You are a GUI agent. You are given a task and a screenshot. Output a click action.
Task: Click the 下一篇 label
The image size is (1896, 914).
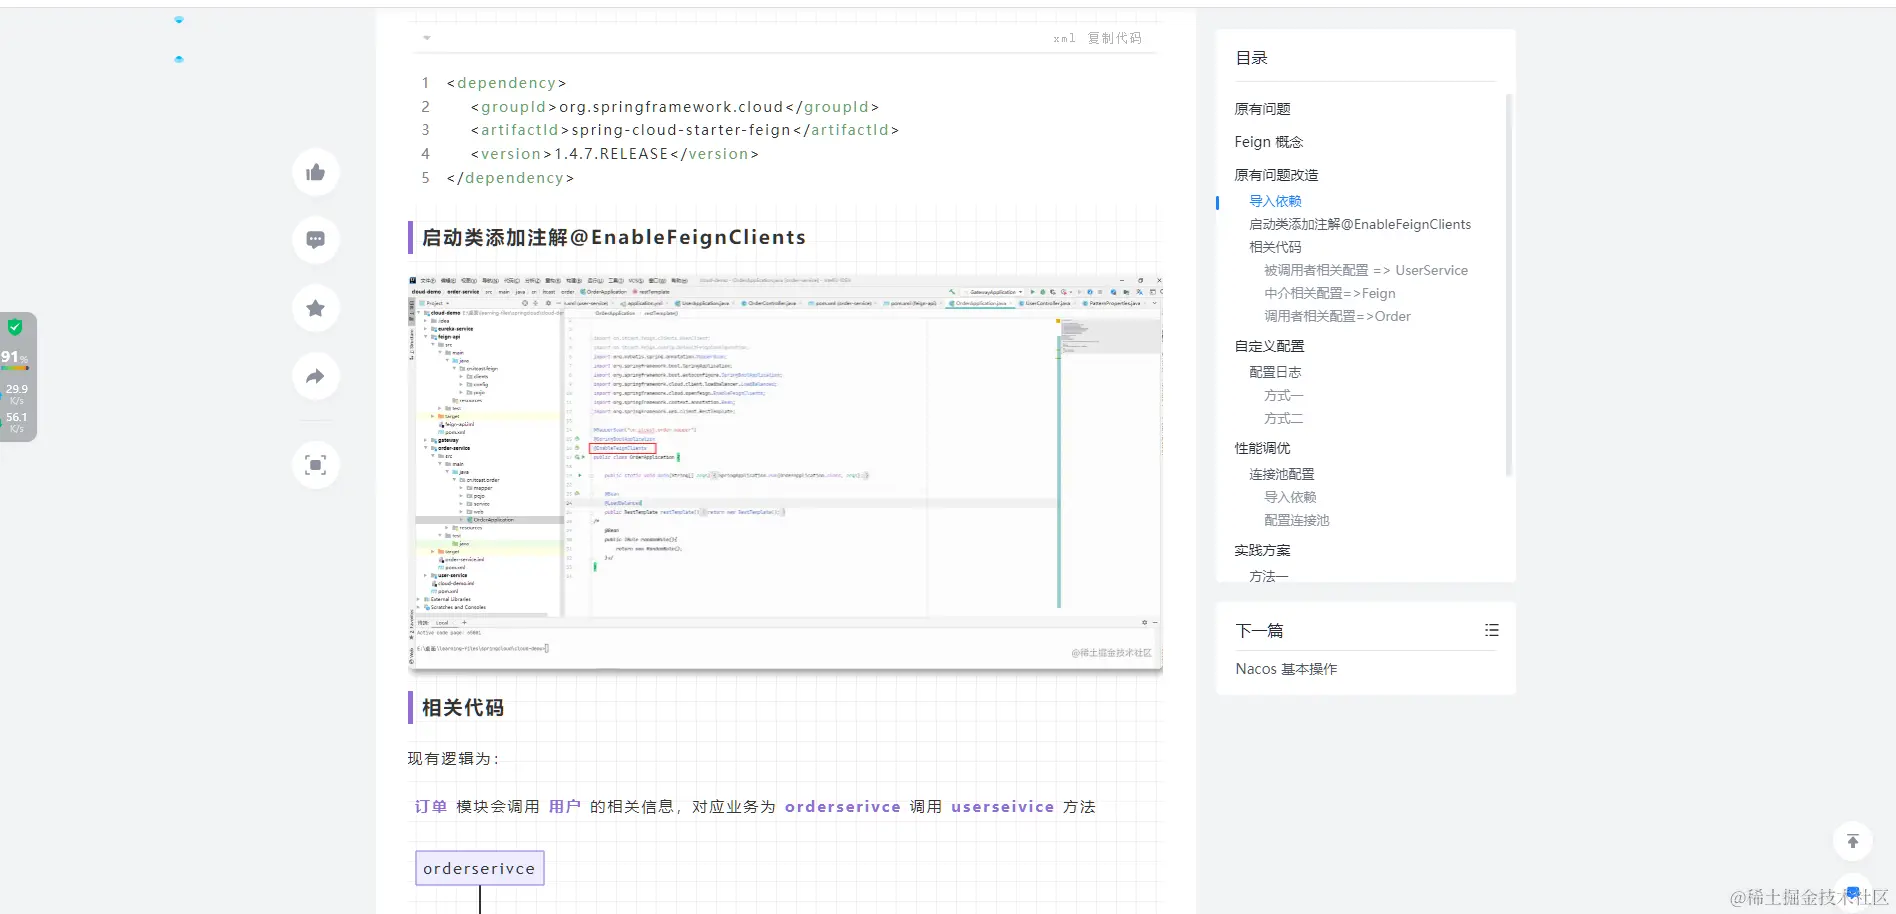coord(1259,630)
